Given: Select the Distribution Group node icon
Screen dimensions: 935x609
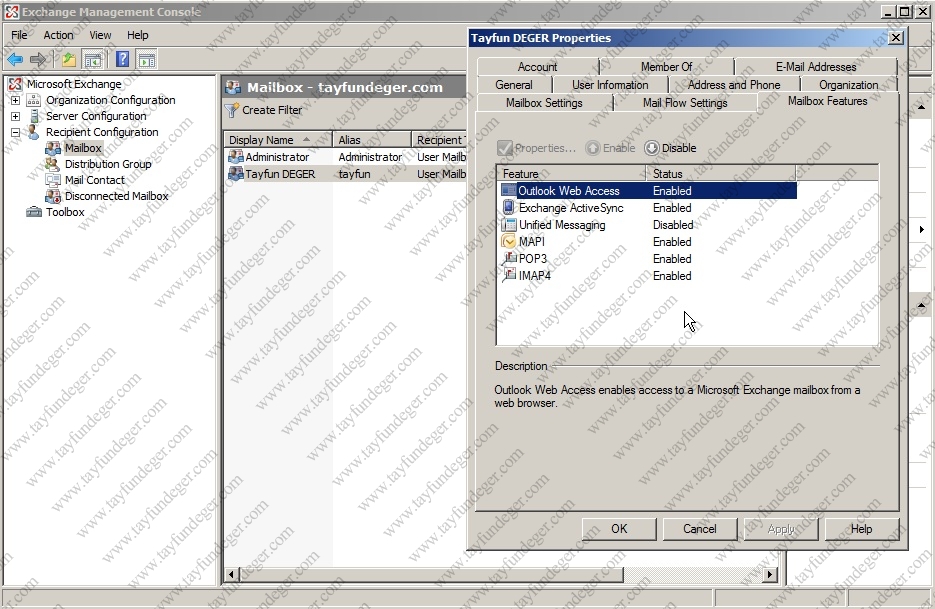Looking at the screenshot, I should (x=54, y=164).
